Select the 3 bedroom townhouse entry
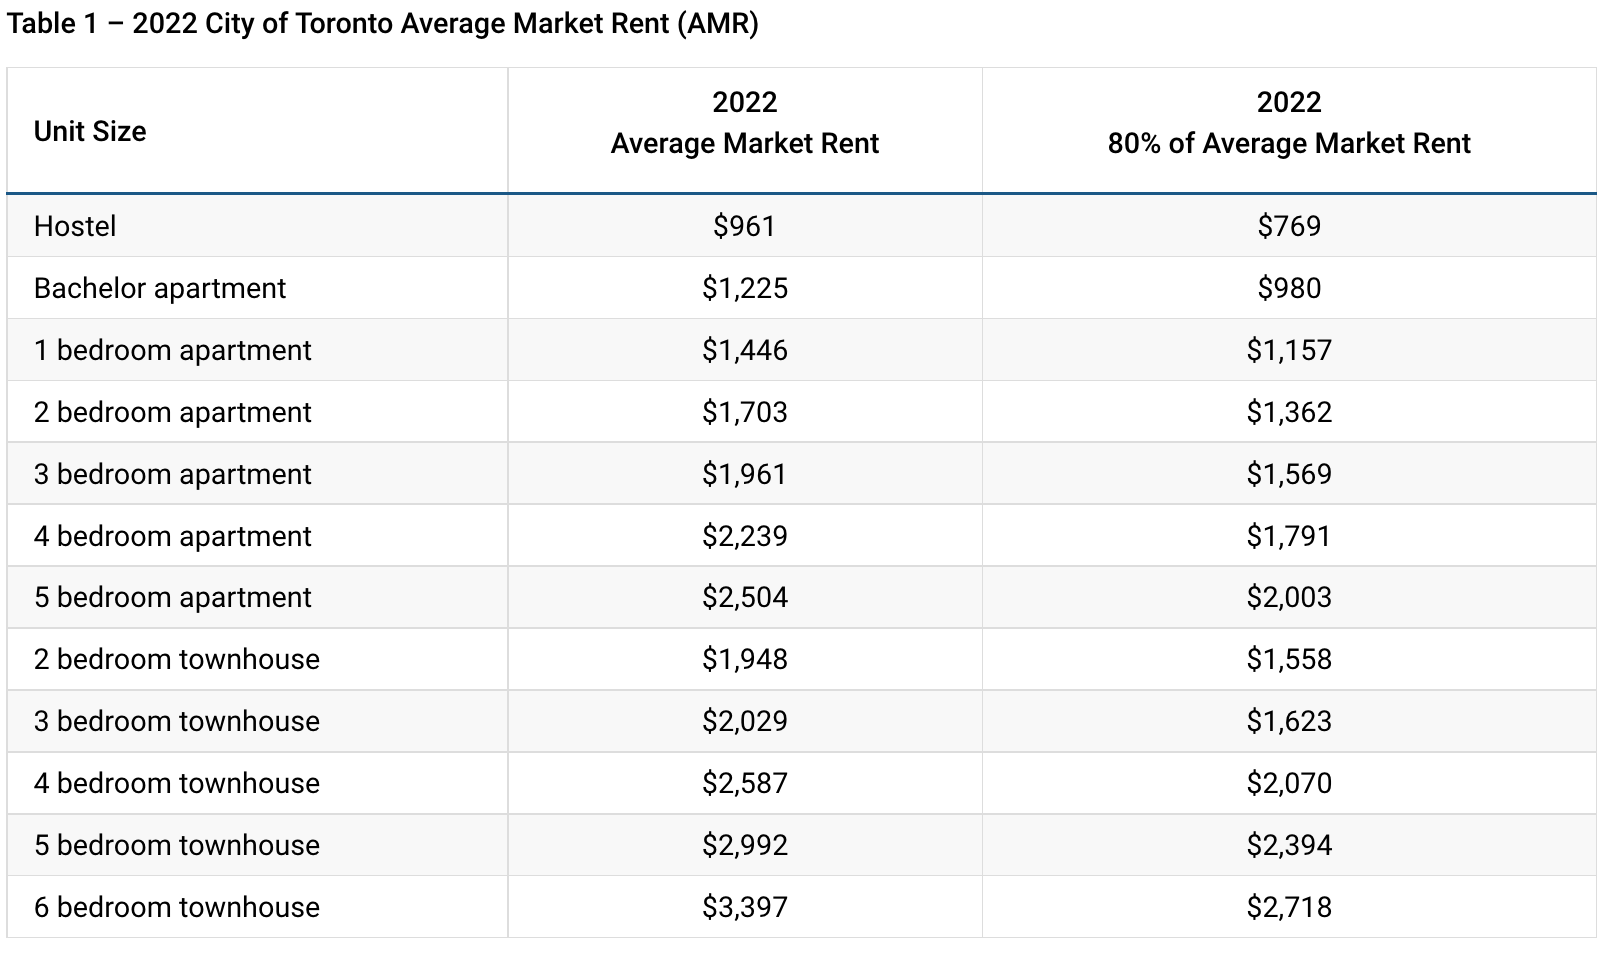Image resolution: width=1608 pixels, height=954 pixels. pyautogui.click(x=176, y=721)
